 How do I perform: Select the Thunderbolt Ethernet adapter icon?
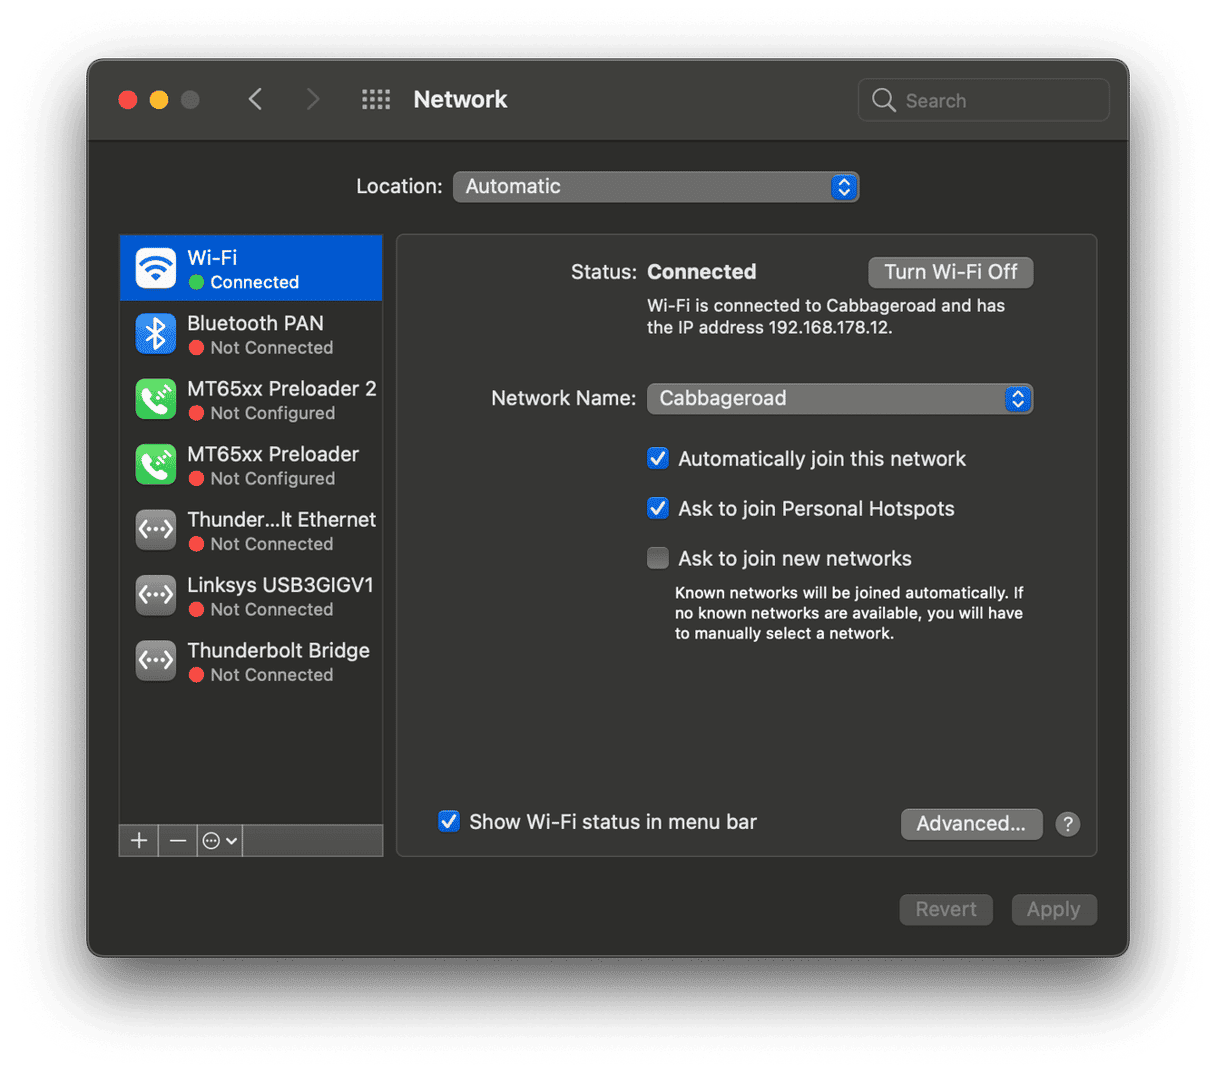pos(155,530)
